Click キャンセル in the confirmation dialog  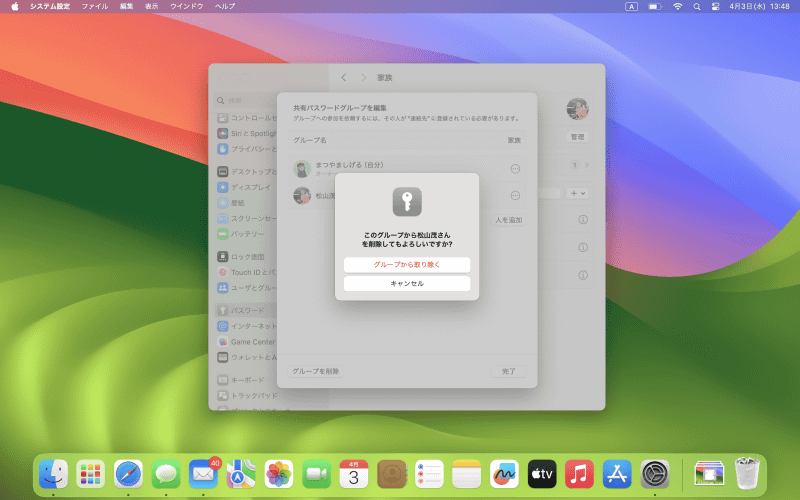click(x=407, y=283)
